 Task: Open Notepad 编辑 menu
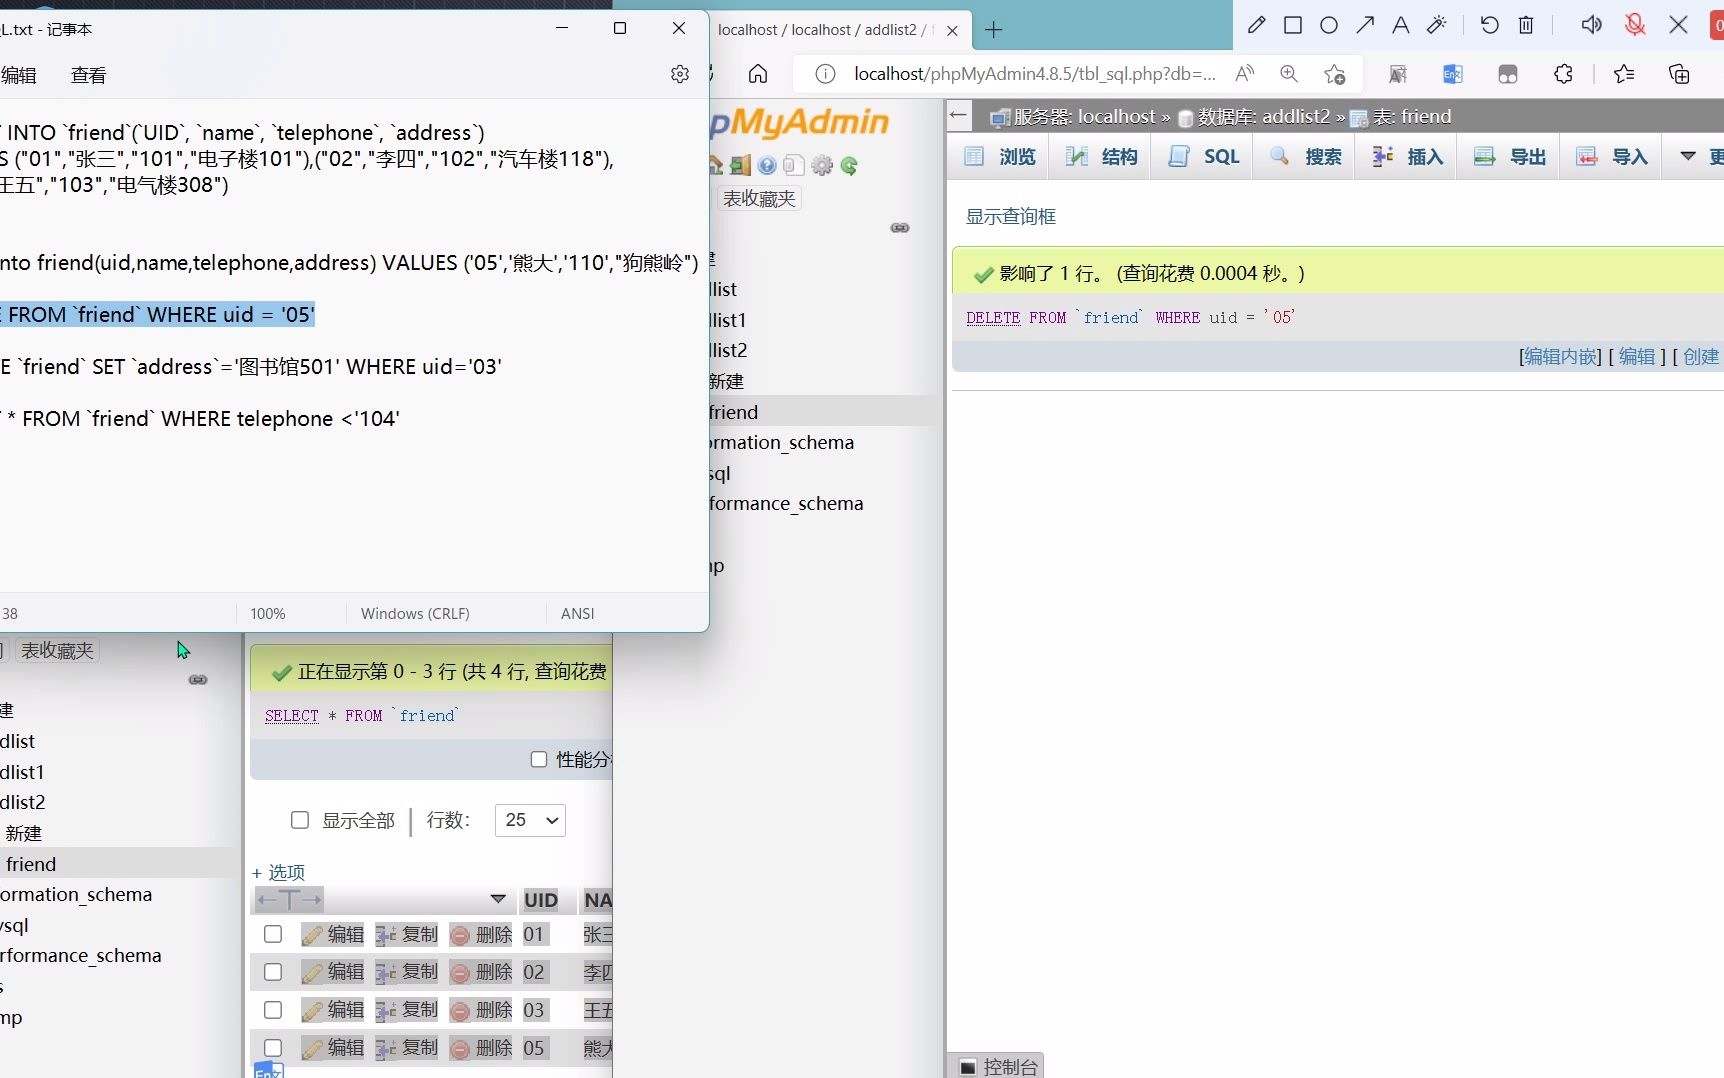[19, 75]
